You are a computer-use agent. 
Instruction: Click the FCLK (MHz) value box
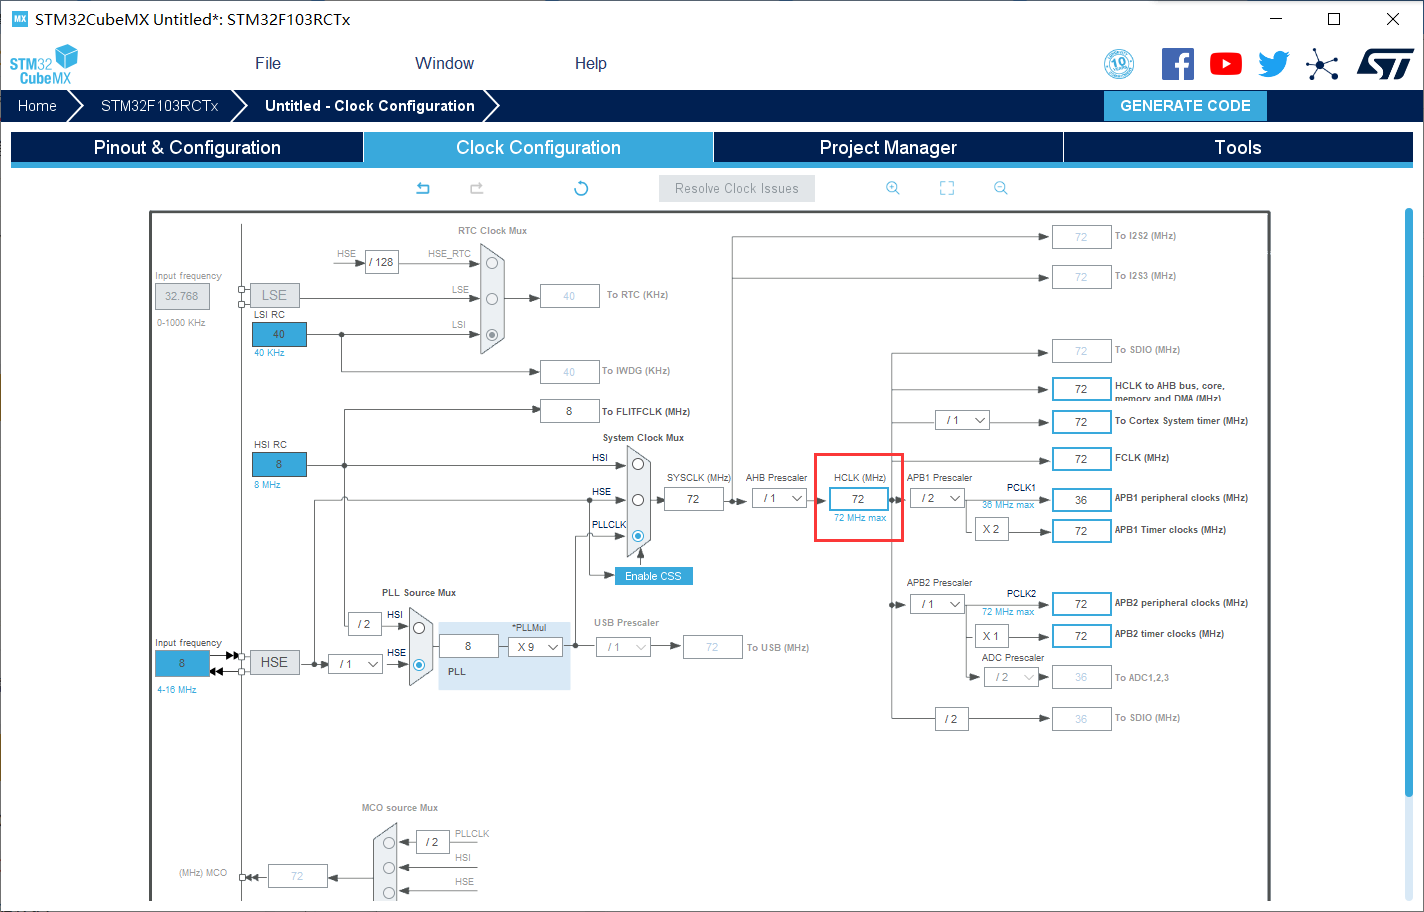point(1082,458)
